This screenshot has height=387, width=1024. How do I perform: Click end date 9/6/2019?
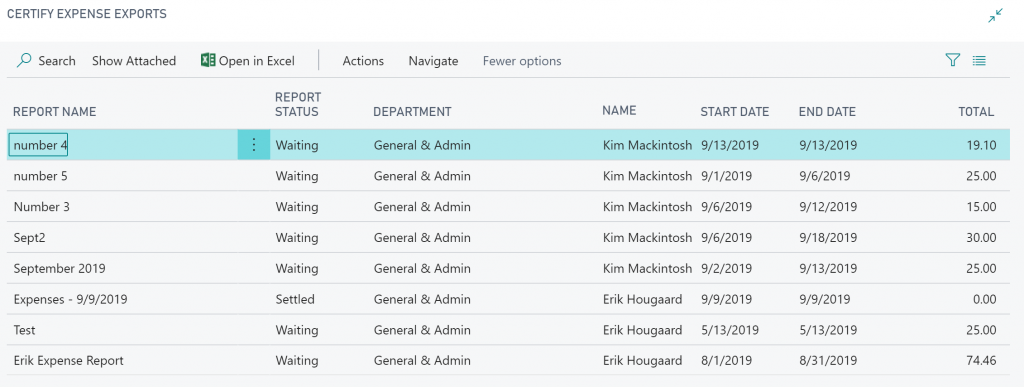pos(825,176)
